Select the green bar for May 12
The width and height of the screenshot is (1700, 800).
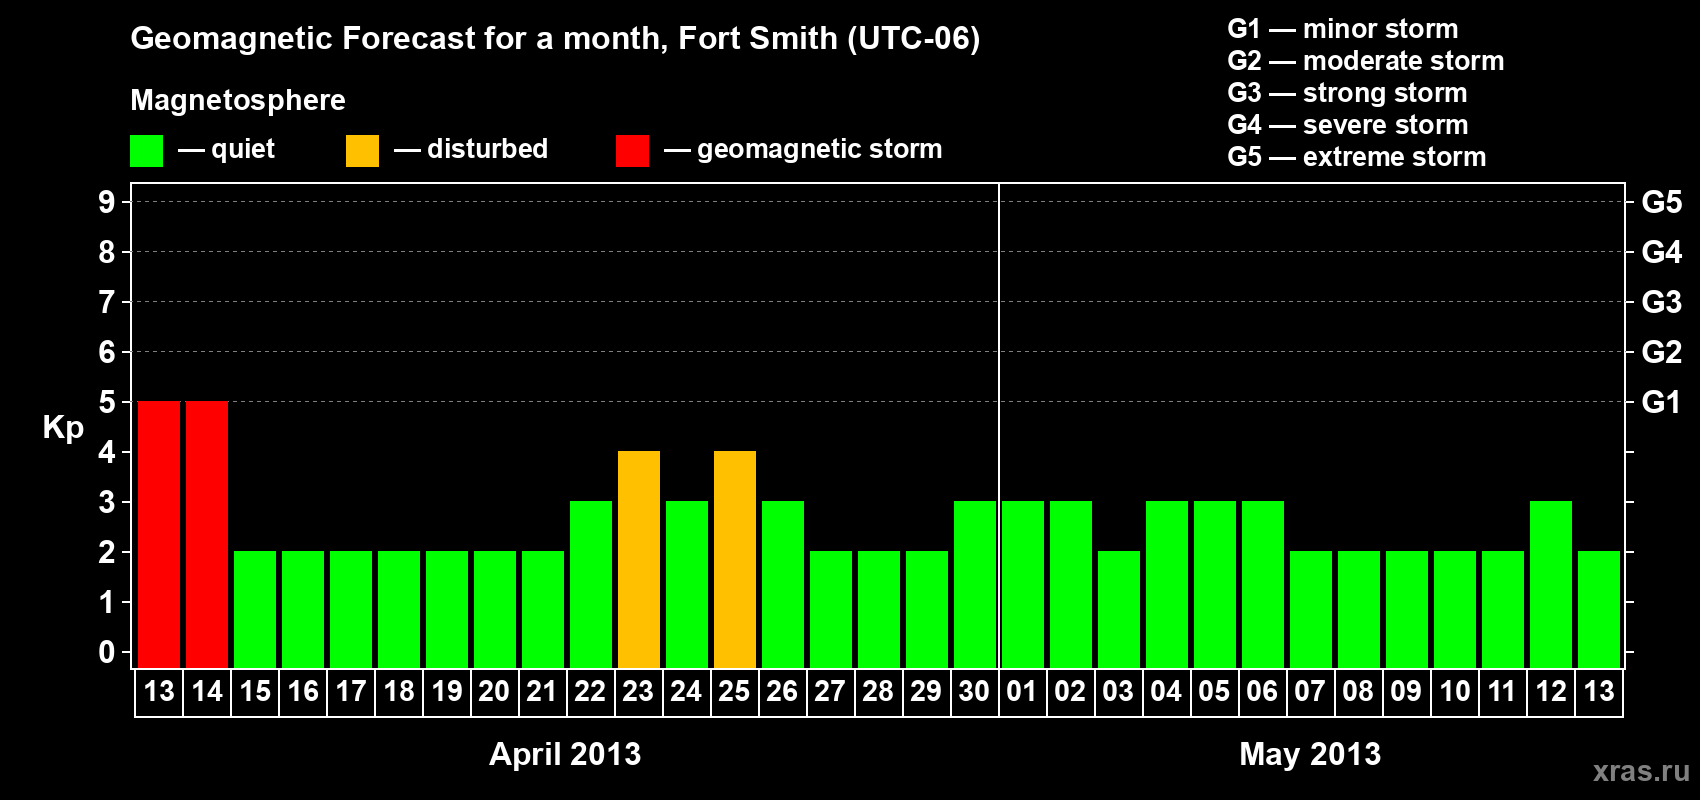1551,584
